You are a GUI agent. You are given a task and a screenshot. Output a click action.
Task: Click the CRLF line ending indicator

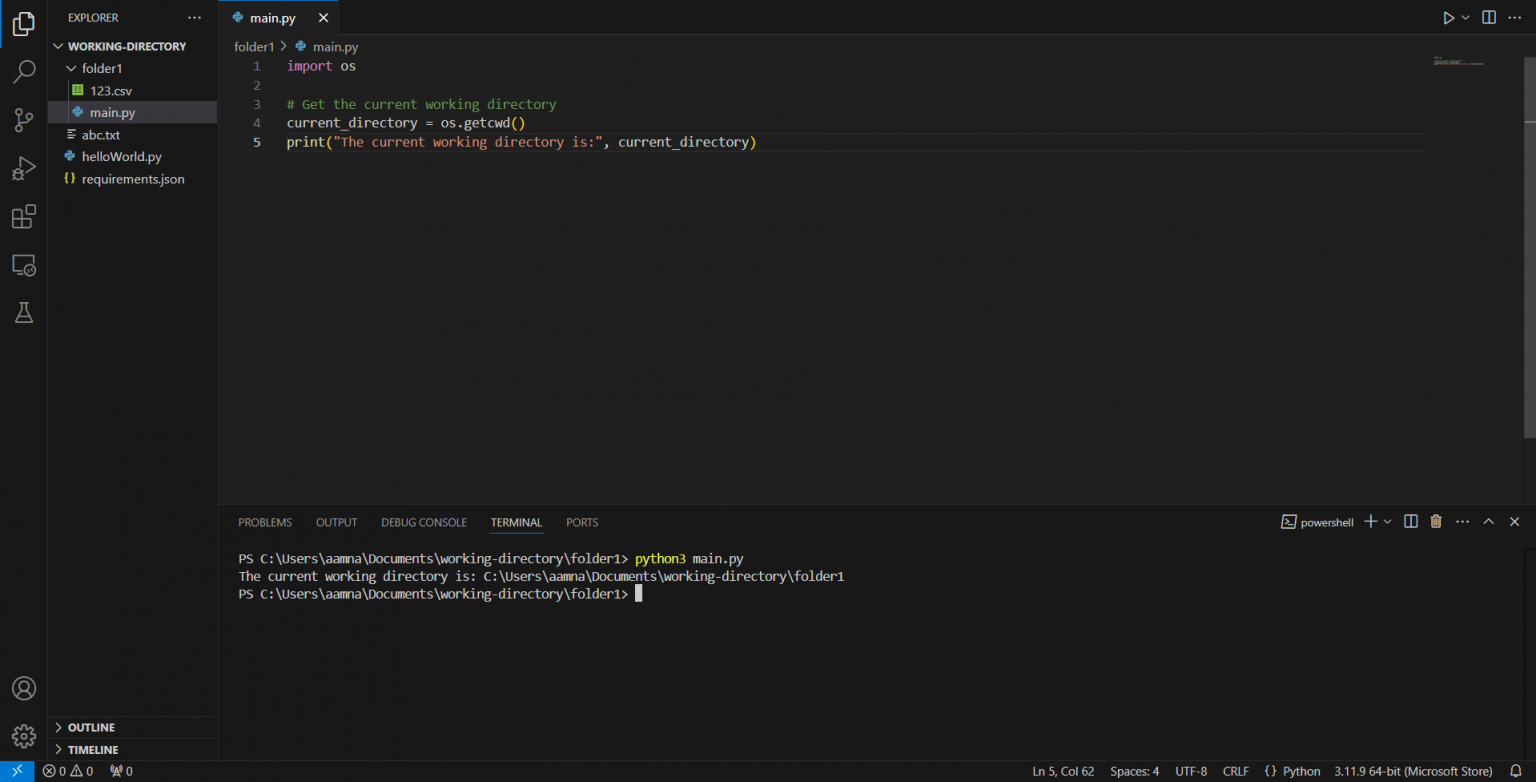click(1236, 771)
